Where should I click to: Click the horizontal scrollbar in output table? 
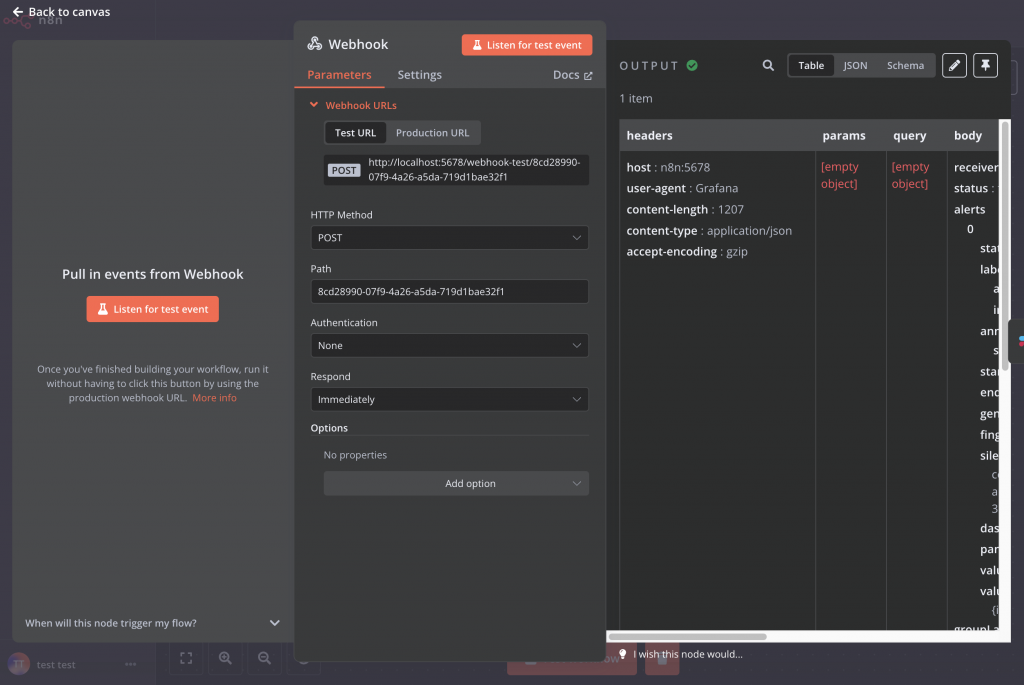(x=688, y=637)
